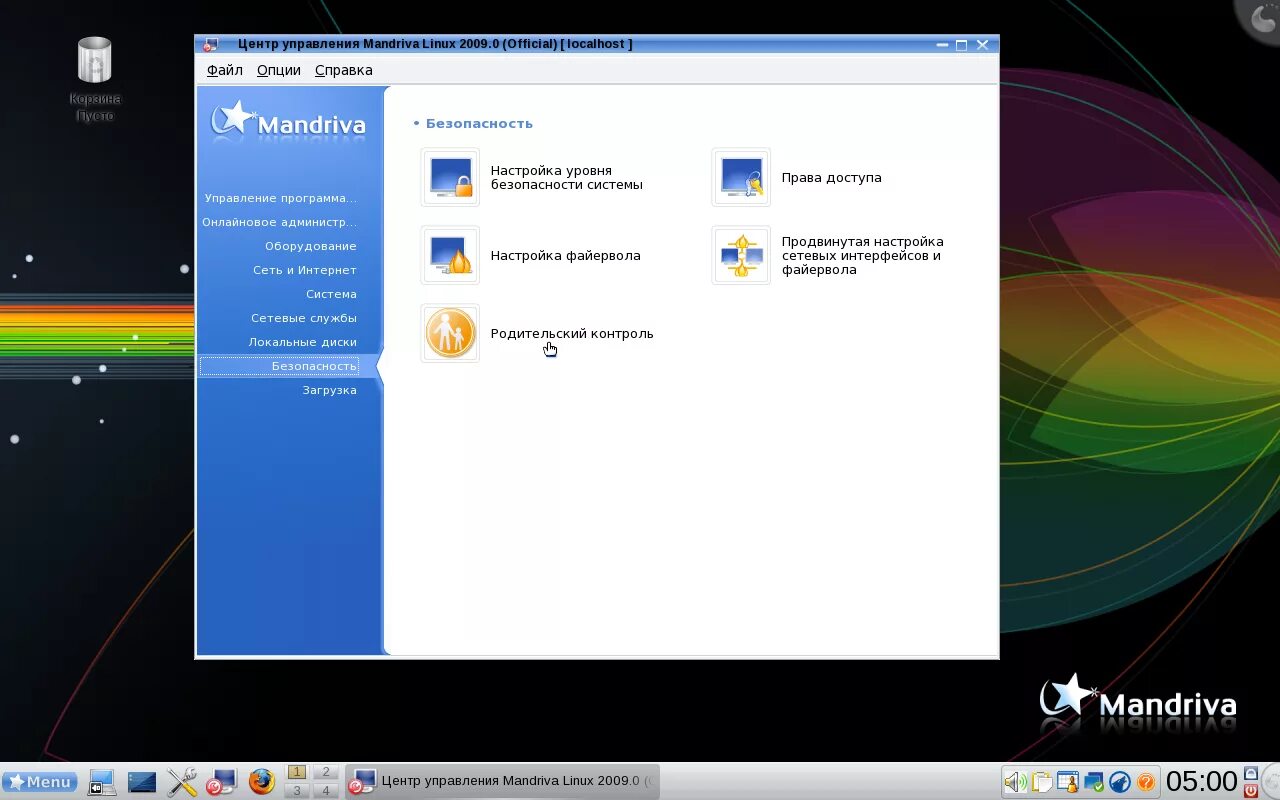Switch to Система category
This screenshot has height=800, width=1280.
point(331,294)
